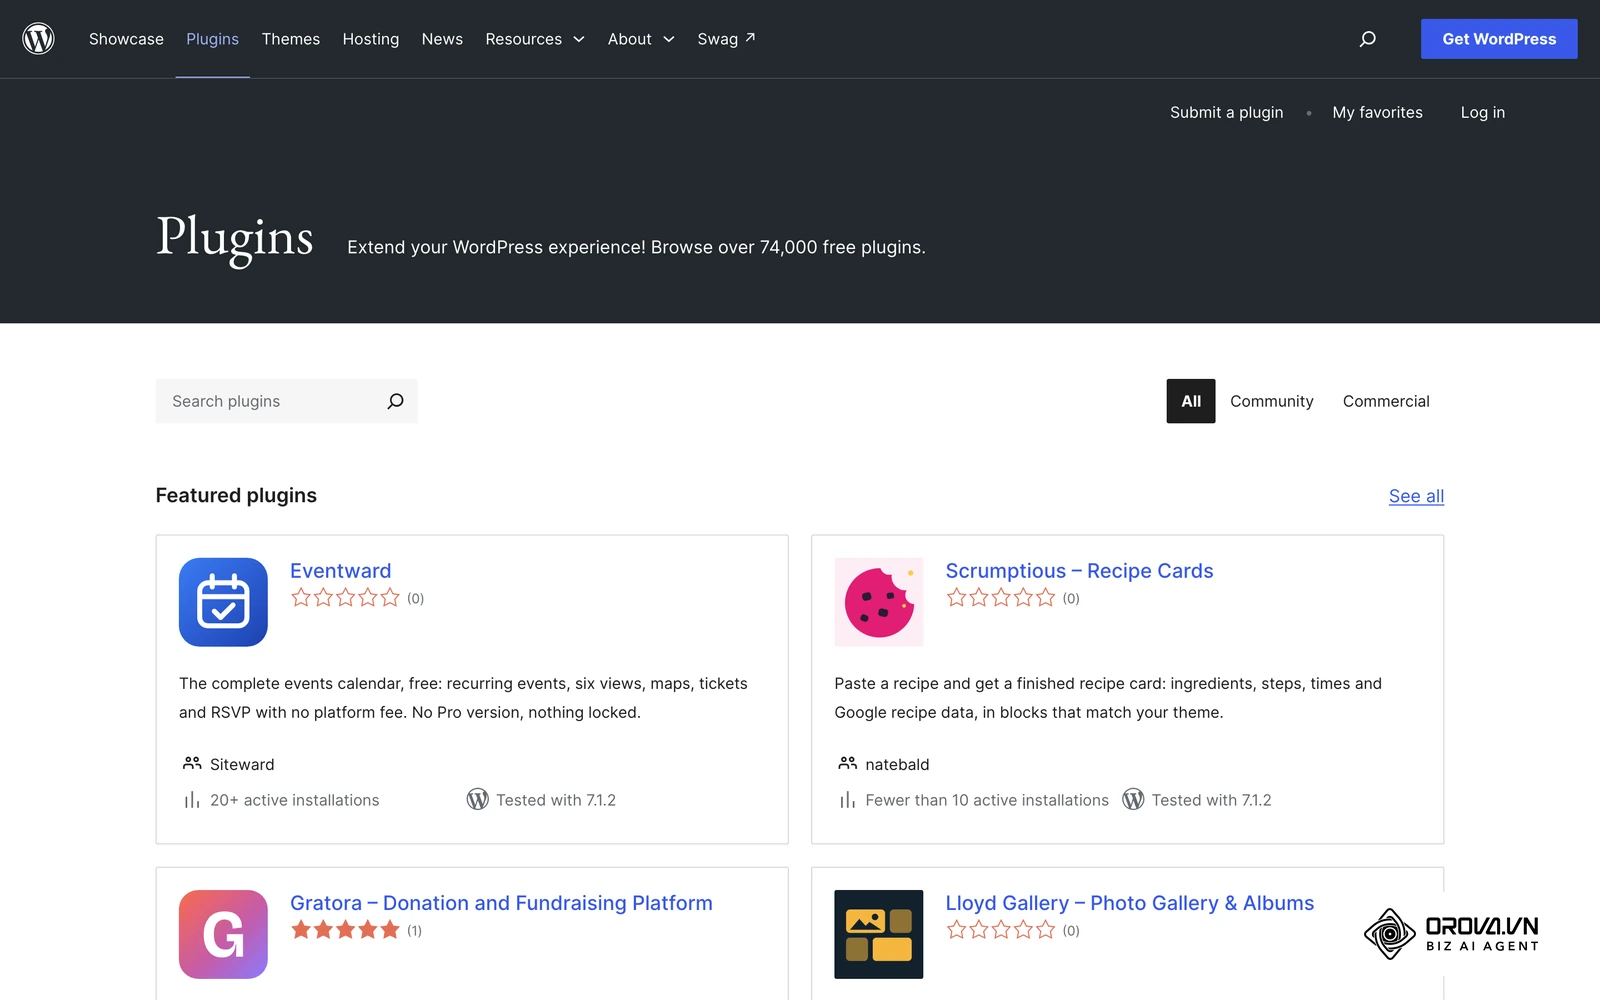Open the Themes nav item
Viewport: 1600px width, 1000px height.
pyautogui.click(x=291, y=39)
